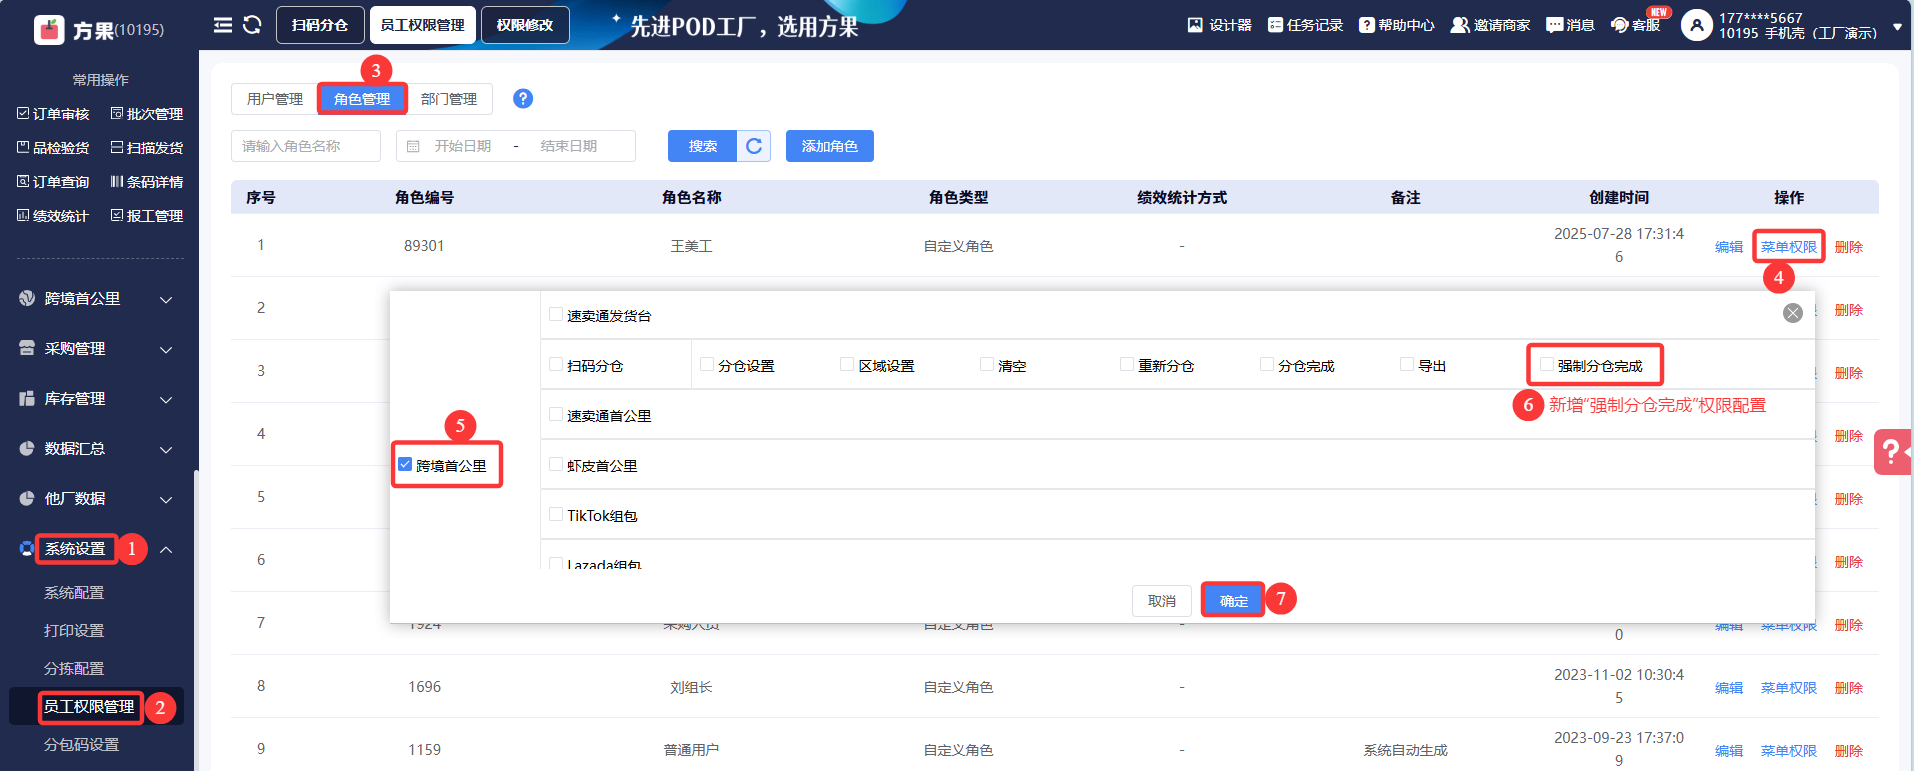The image size is (1914, 771).
Task: Close the permission dialog with X icon
Action: point(1792,313)
